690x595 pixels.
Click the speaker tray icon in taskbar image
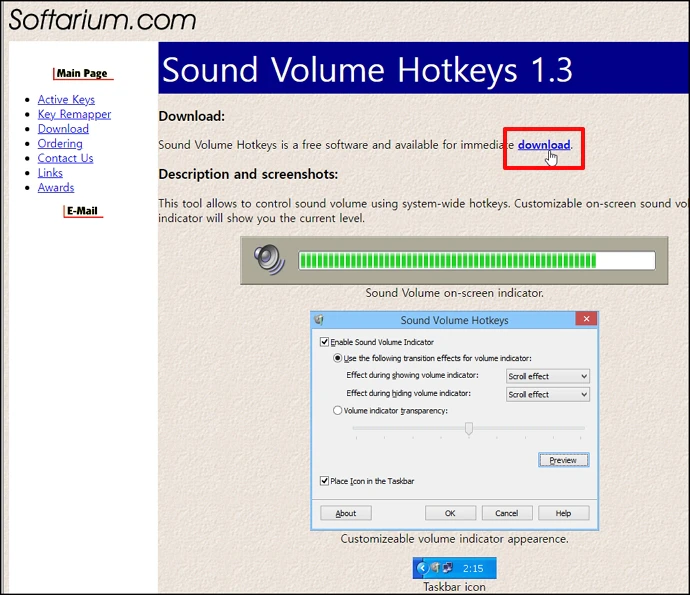(x=435, y=568)
